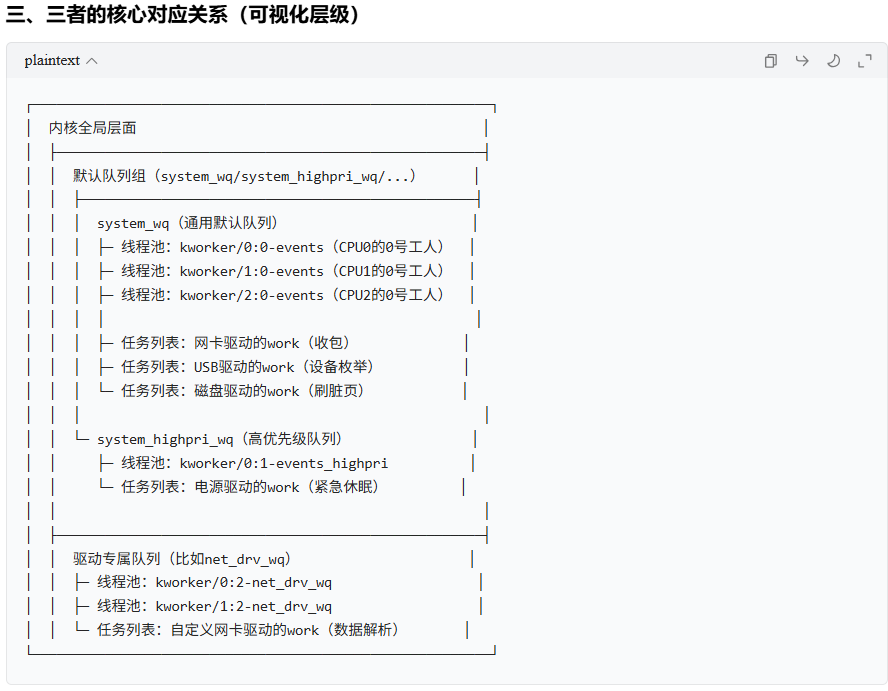This screenshot has height=691, width=888.
Task: Click line 驱动专属队列 (比如net_drv_wq)
Action: pyautogui.click(x=182, y=559)
